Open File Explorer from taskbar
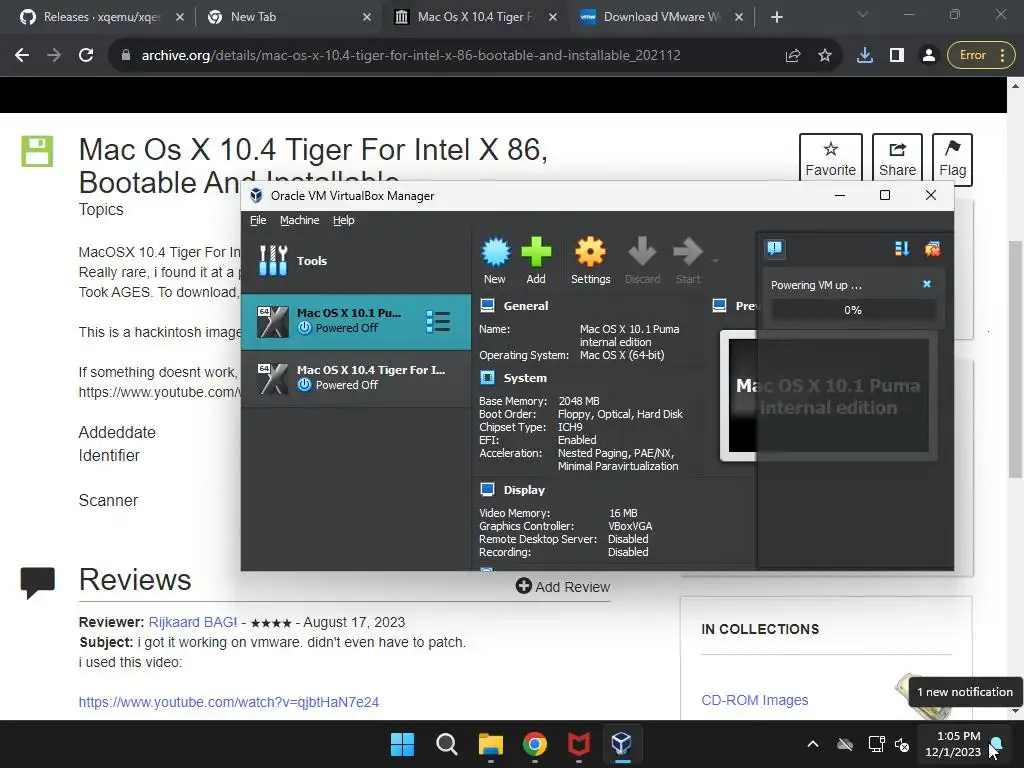 [x=490, y=744]
